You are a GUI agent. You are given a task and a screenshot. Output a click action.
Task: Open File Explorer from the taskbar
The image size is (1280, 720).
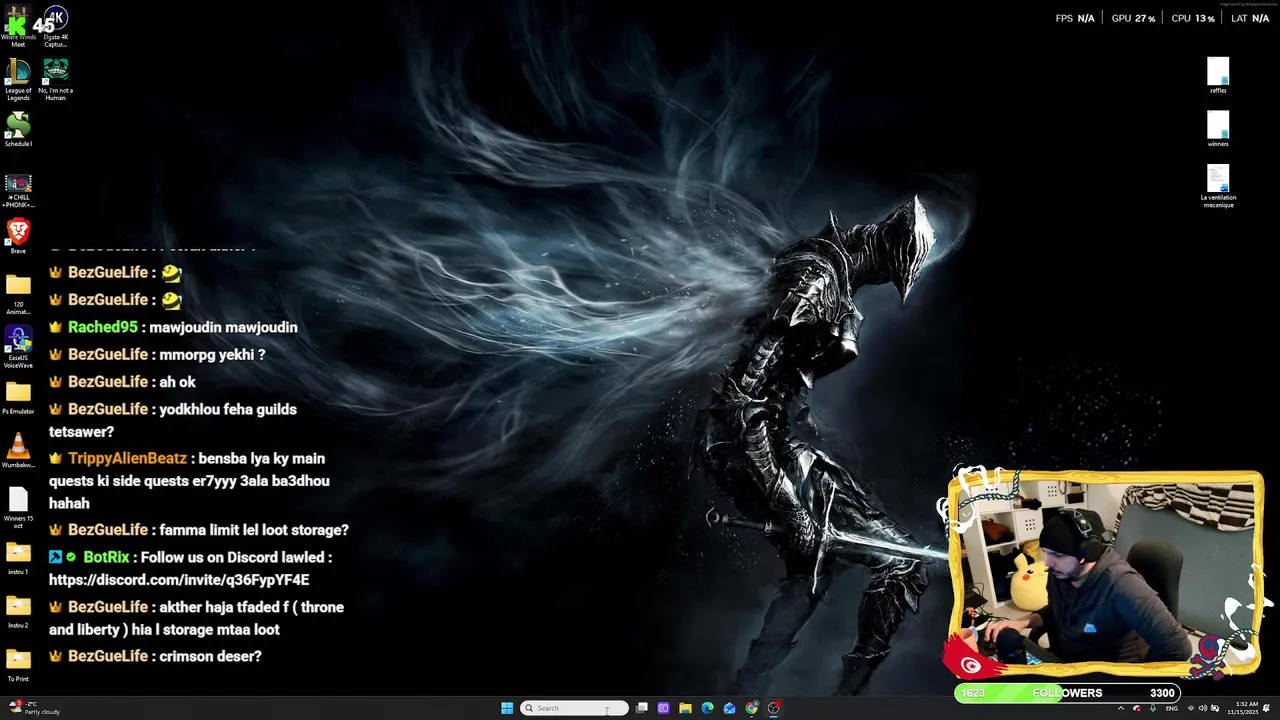685,708
